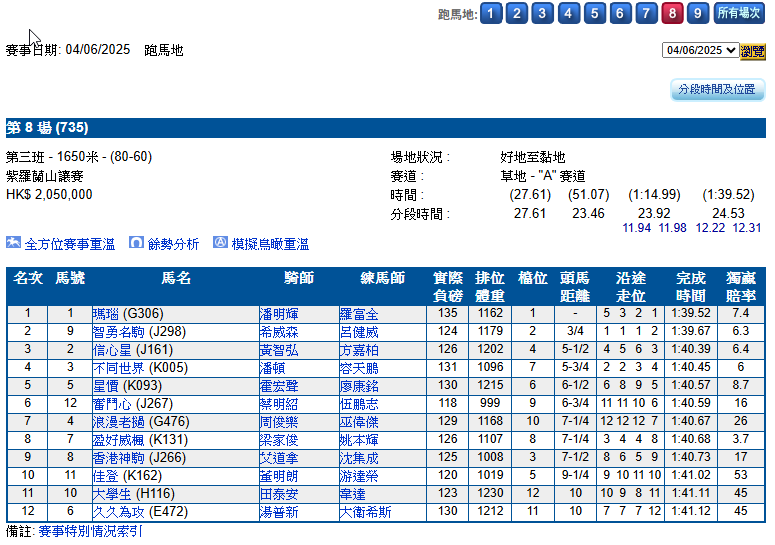Open trainer 呂健威 profile
775x545 pixels.
(x=359, y=332)
